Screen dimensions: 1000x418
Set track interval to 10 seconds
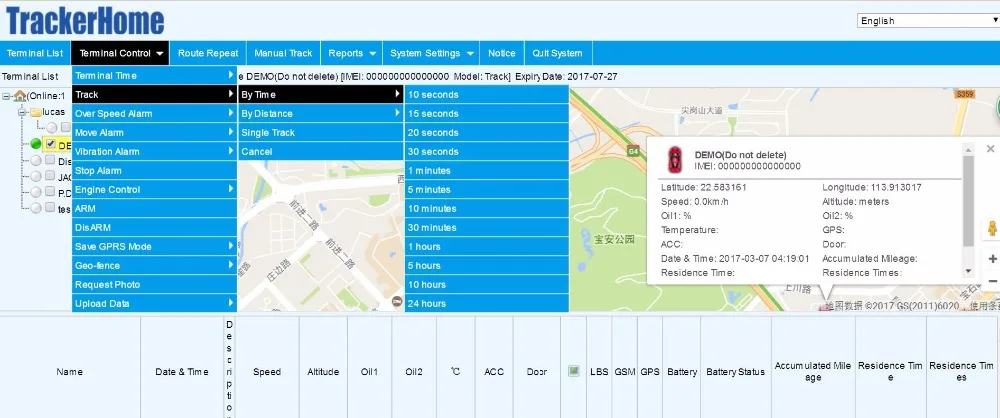(x=487, y=94)
